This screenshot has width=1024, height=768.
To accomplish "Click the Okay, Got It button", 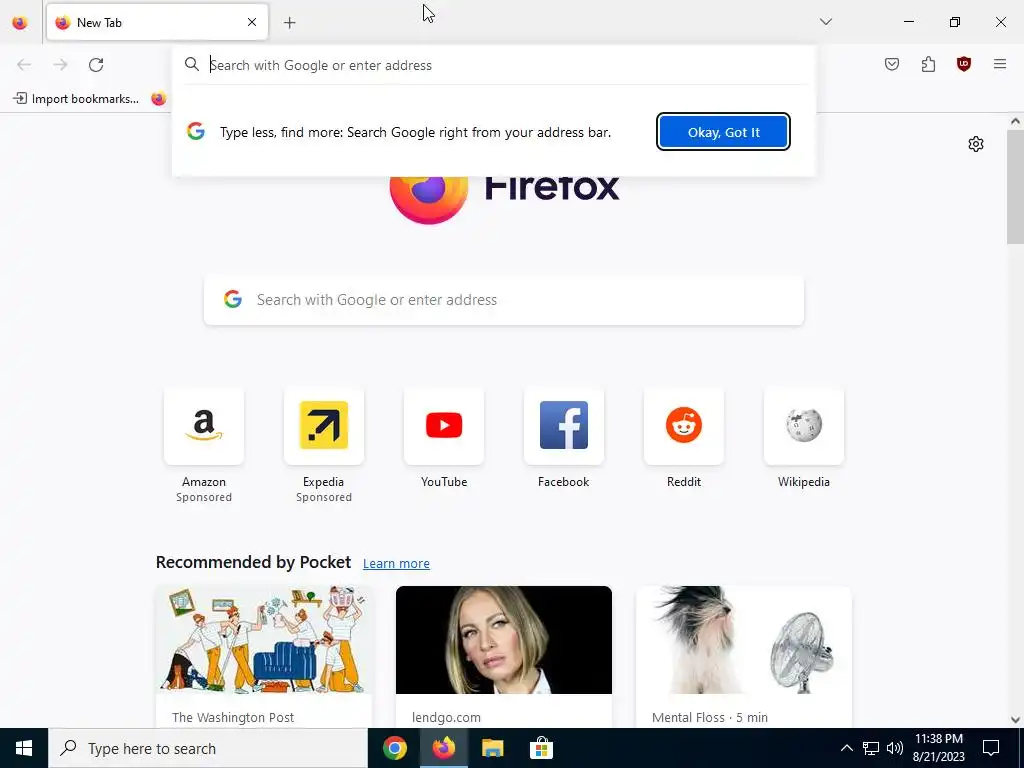I will [724, 132].
